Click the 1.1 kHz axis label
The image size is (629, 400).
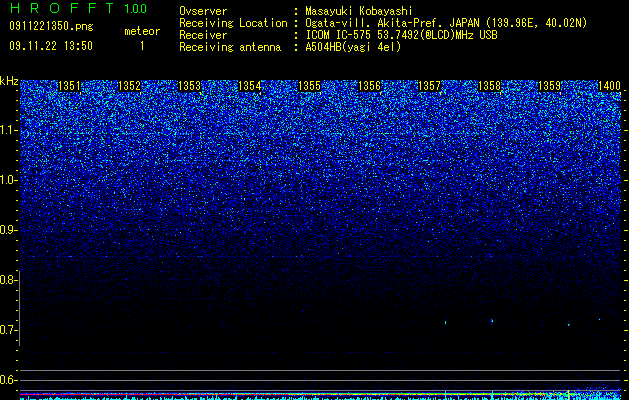click(x=8, y=130)
